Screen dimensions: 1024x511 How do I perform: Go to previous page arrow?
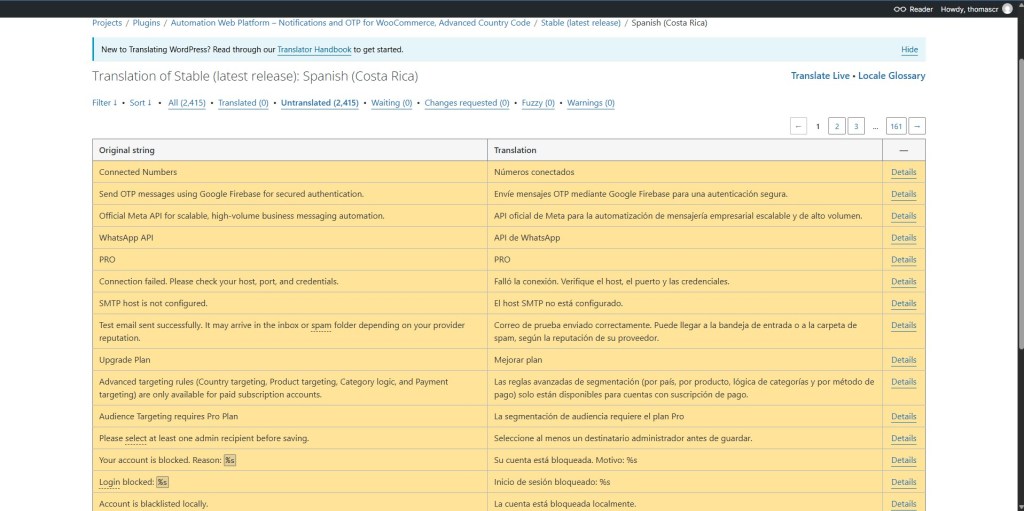click(x=798, y=126)
